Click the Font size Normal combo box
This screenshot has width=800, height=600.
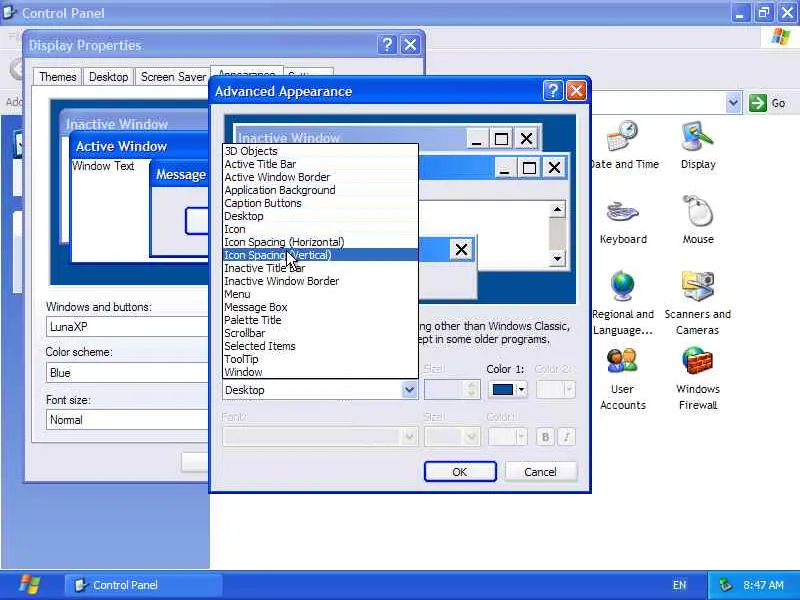127,419
